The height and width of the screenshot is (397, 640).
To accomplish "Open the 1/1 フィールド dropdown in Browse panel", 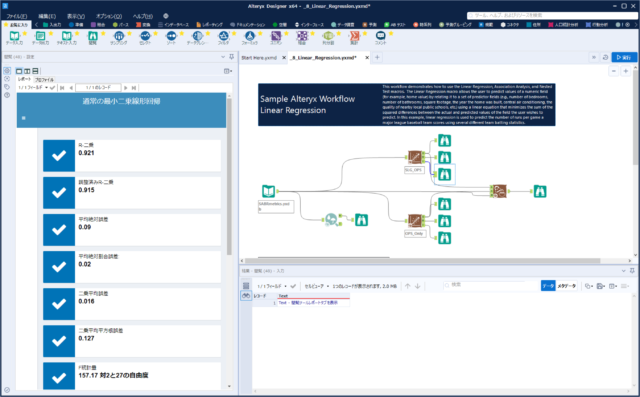I will coord(33,88).
